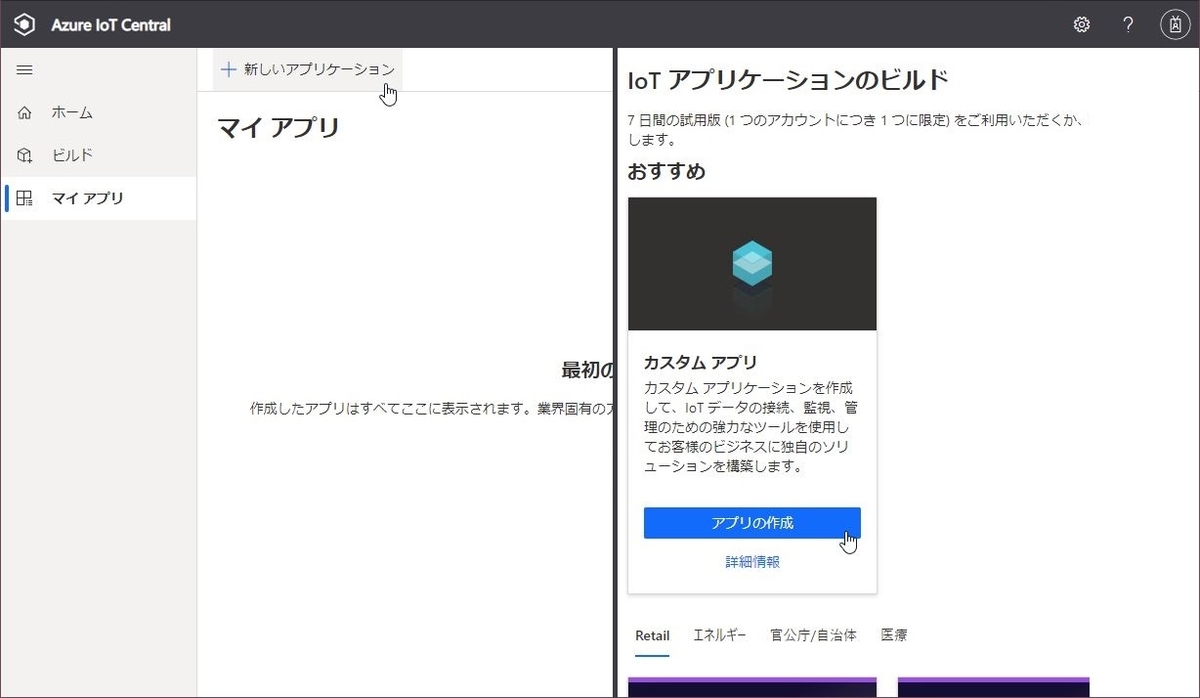This screenshot has height=698, width=1200.
Task: Open settings via the gear icon
Action: click(x=1081, y=24)
